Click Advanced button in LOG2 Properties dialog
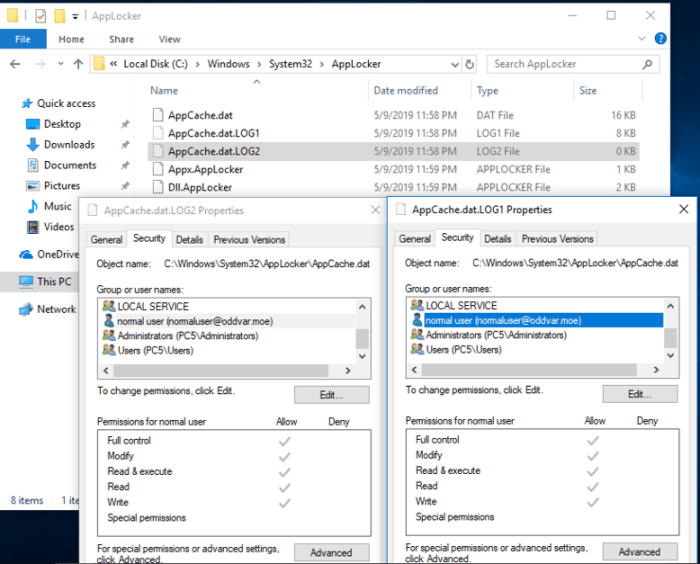The image size is (700, 564). [331, 552]
